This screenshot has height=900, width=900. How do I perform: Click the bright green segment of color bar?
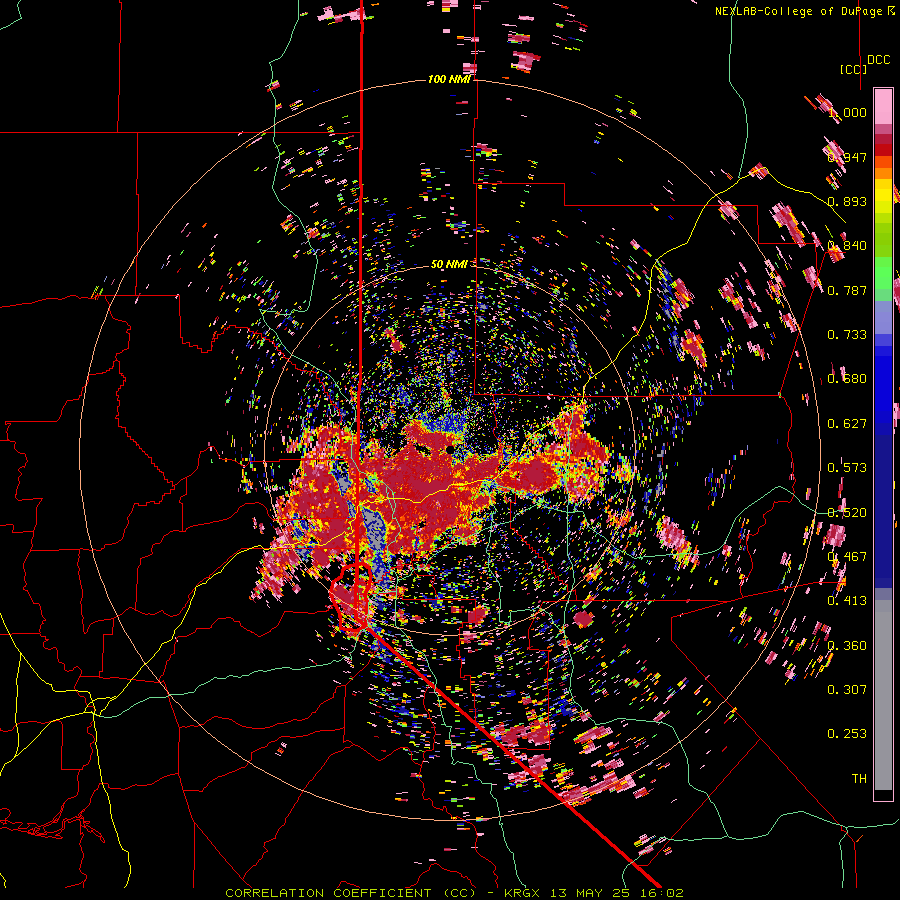[883, 273]
